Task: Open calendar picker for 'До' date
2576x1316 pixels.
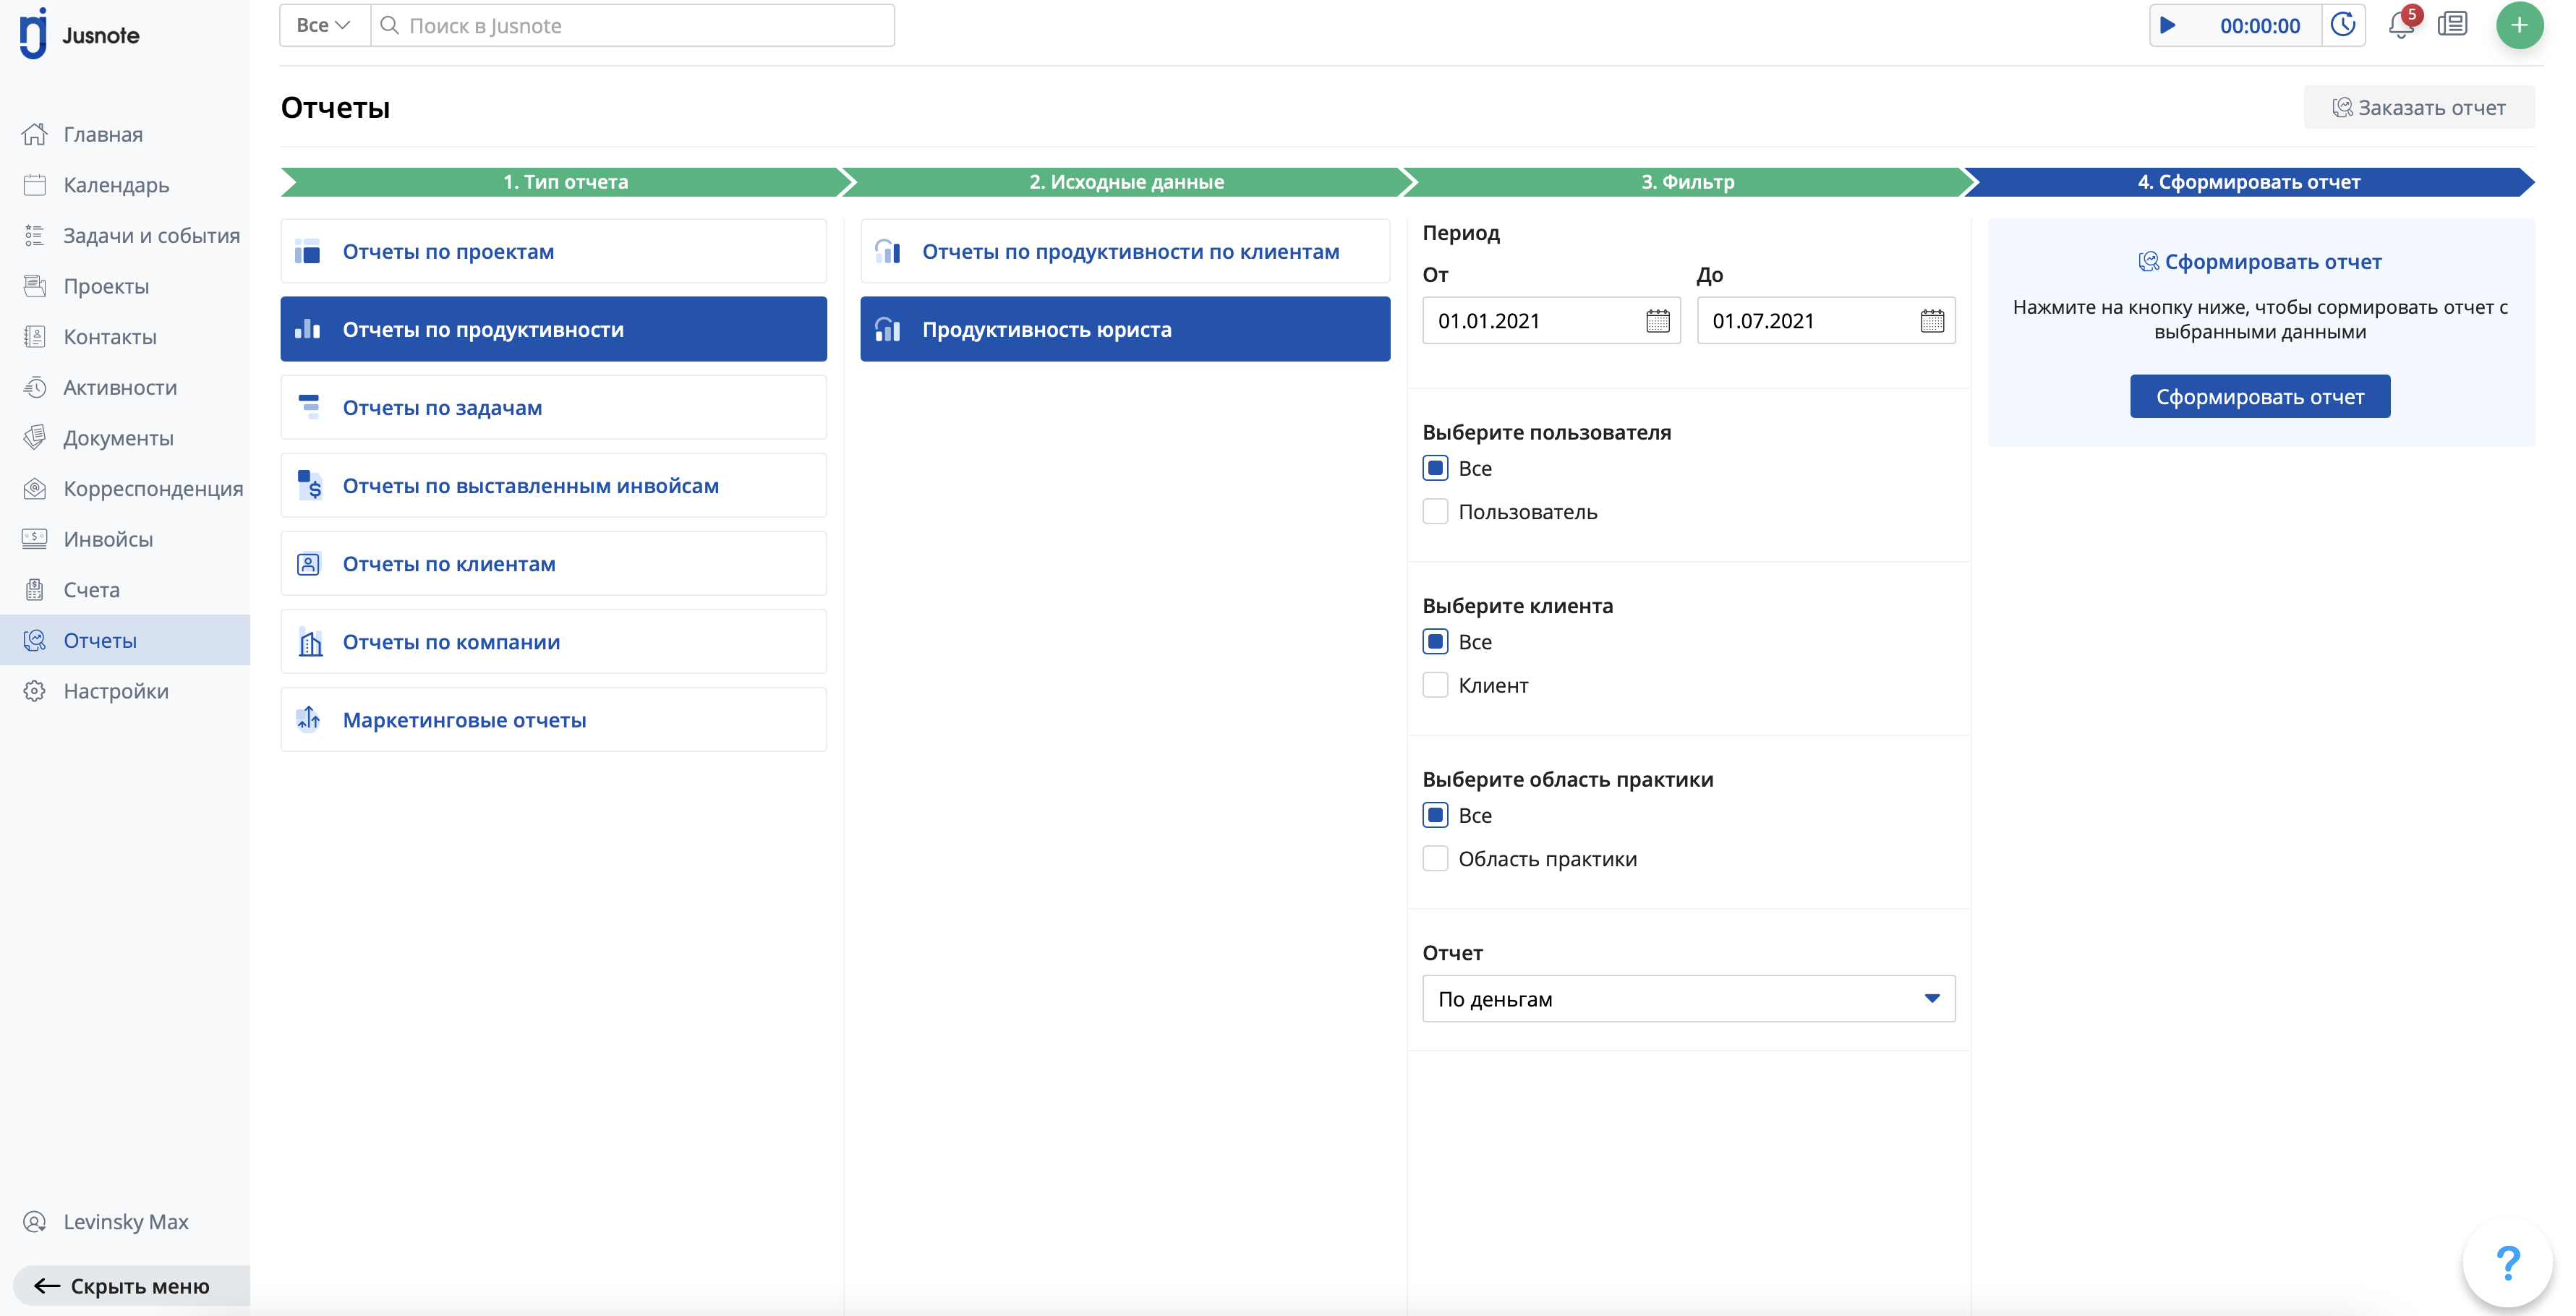Action: [1931, 321]
